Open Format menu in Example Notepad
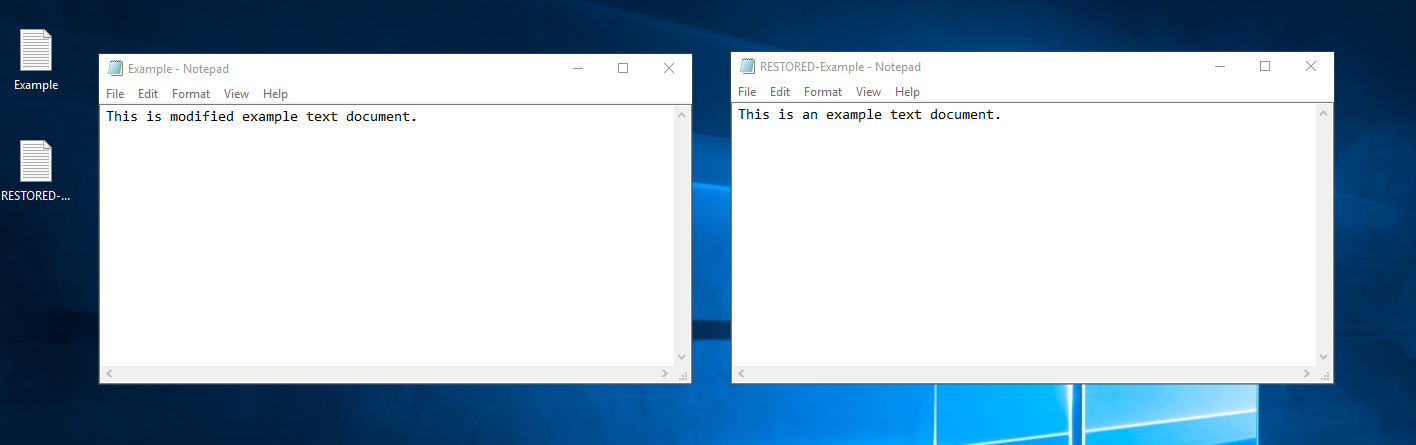This screenshot has height=445, width=1416. [191, 94]
